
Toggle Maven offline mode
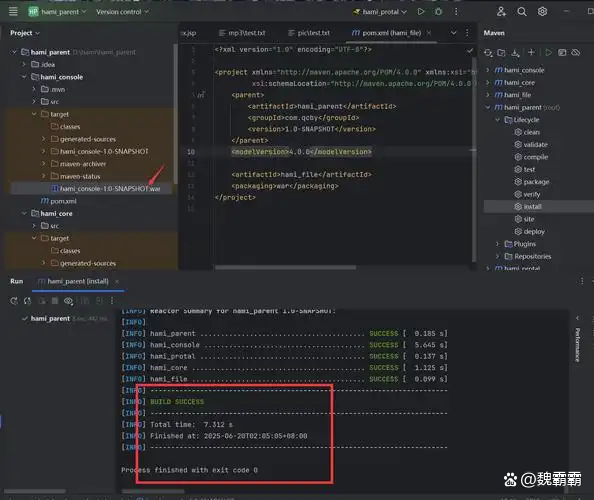tap(575, 52)
